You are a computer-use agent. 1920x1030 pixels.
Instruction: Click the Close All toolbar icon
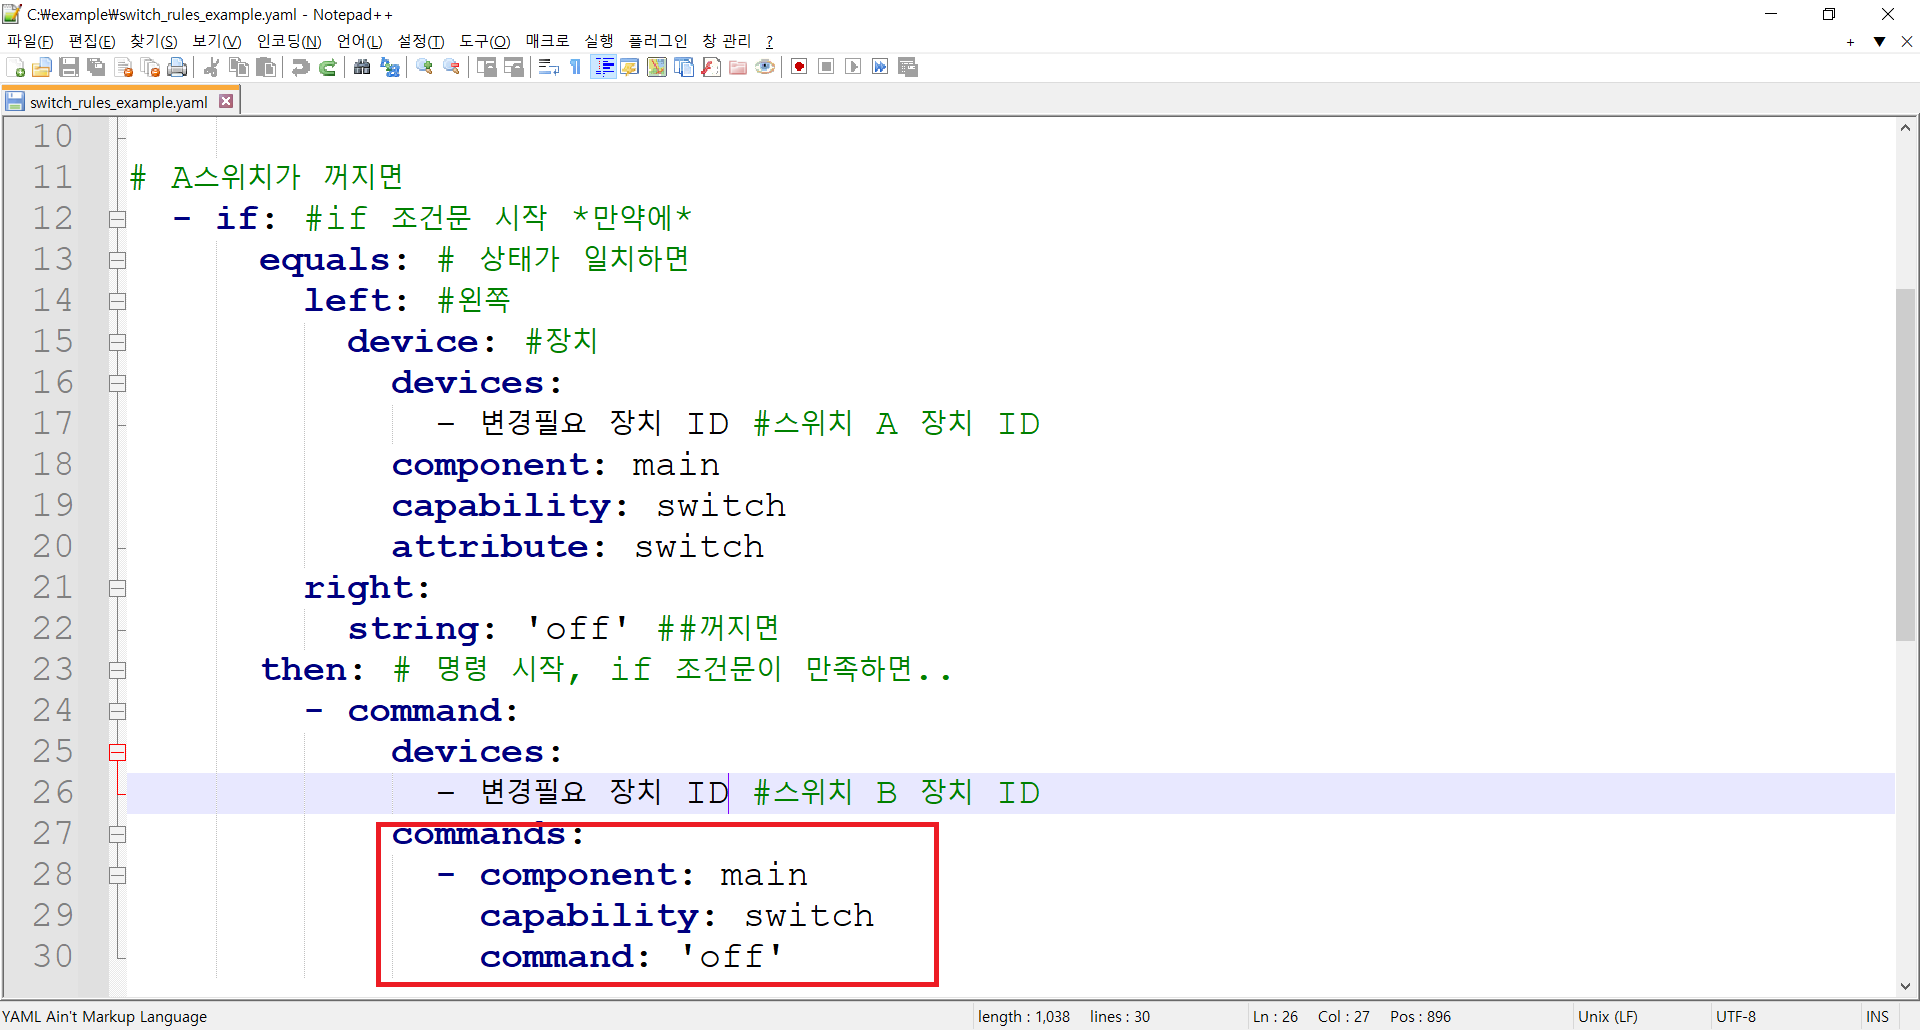click(x=151, y=67)
